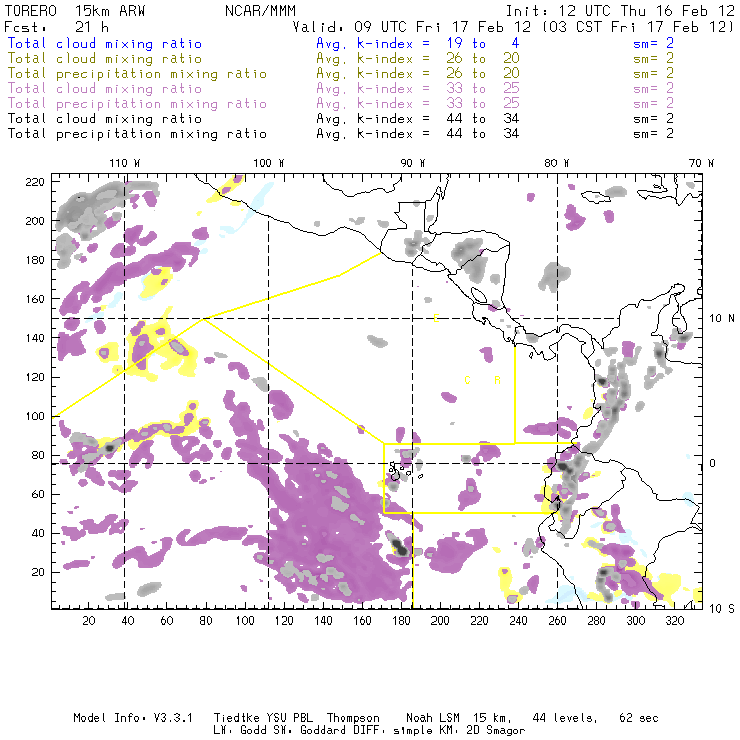
Task: Click the "180" tick label on vertical axis
Action: click(34, 260)
